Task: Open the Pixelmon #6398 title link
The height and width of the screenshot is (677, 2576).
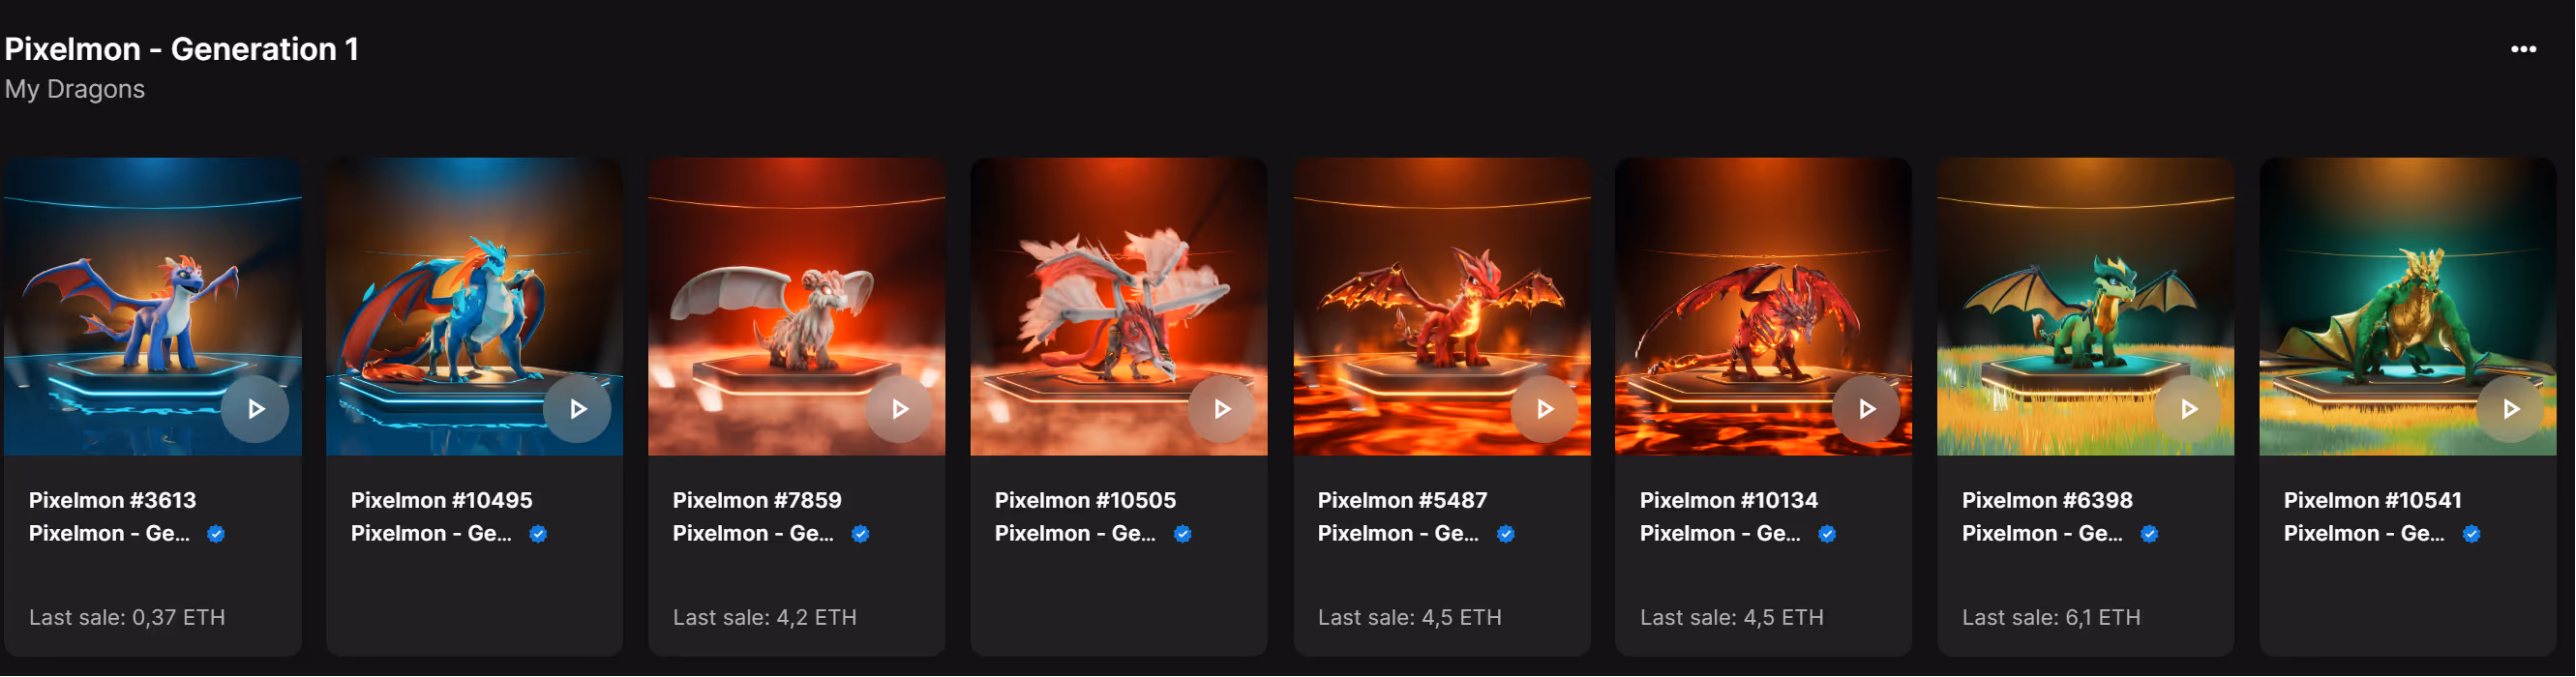Action: (2047, 500)
